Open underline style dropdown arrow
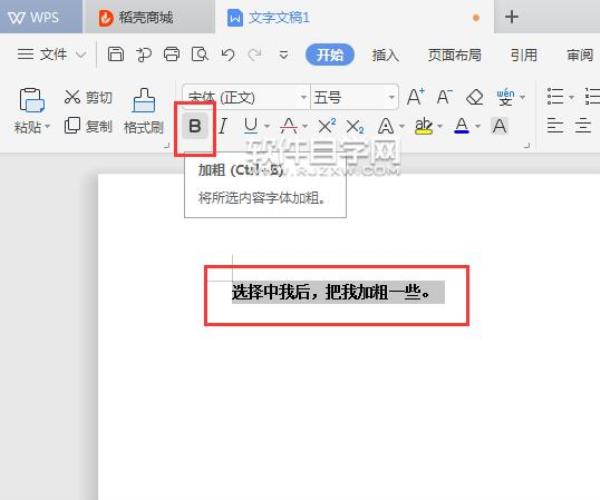Viewport: 600px width, 500px height. (x=267, y=126)
